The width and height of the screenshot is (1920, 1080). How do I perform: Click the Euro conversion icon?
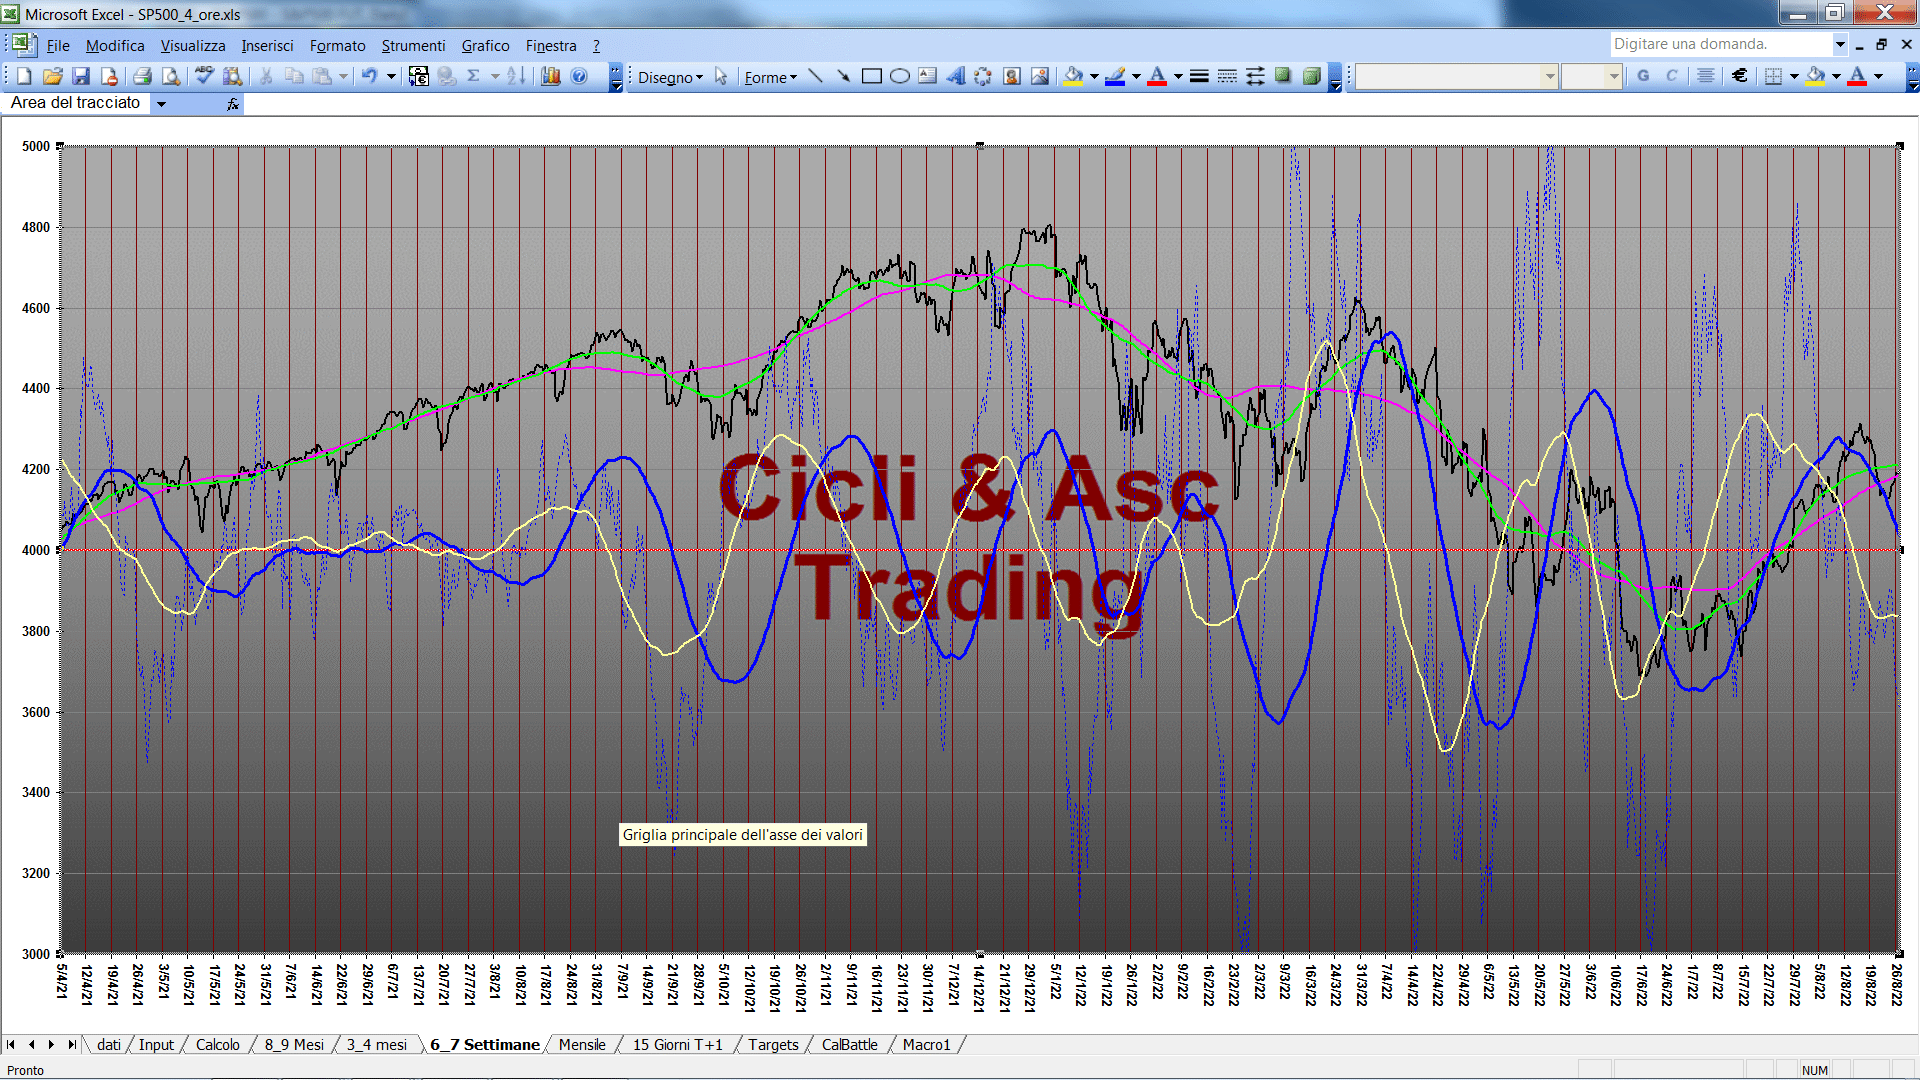coord(419,76)
